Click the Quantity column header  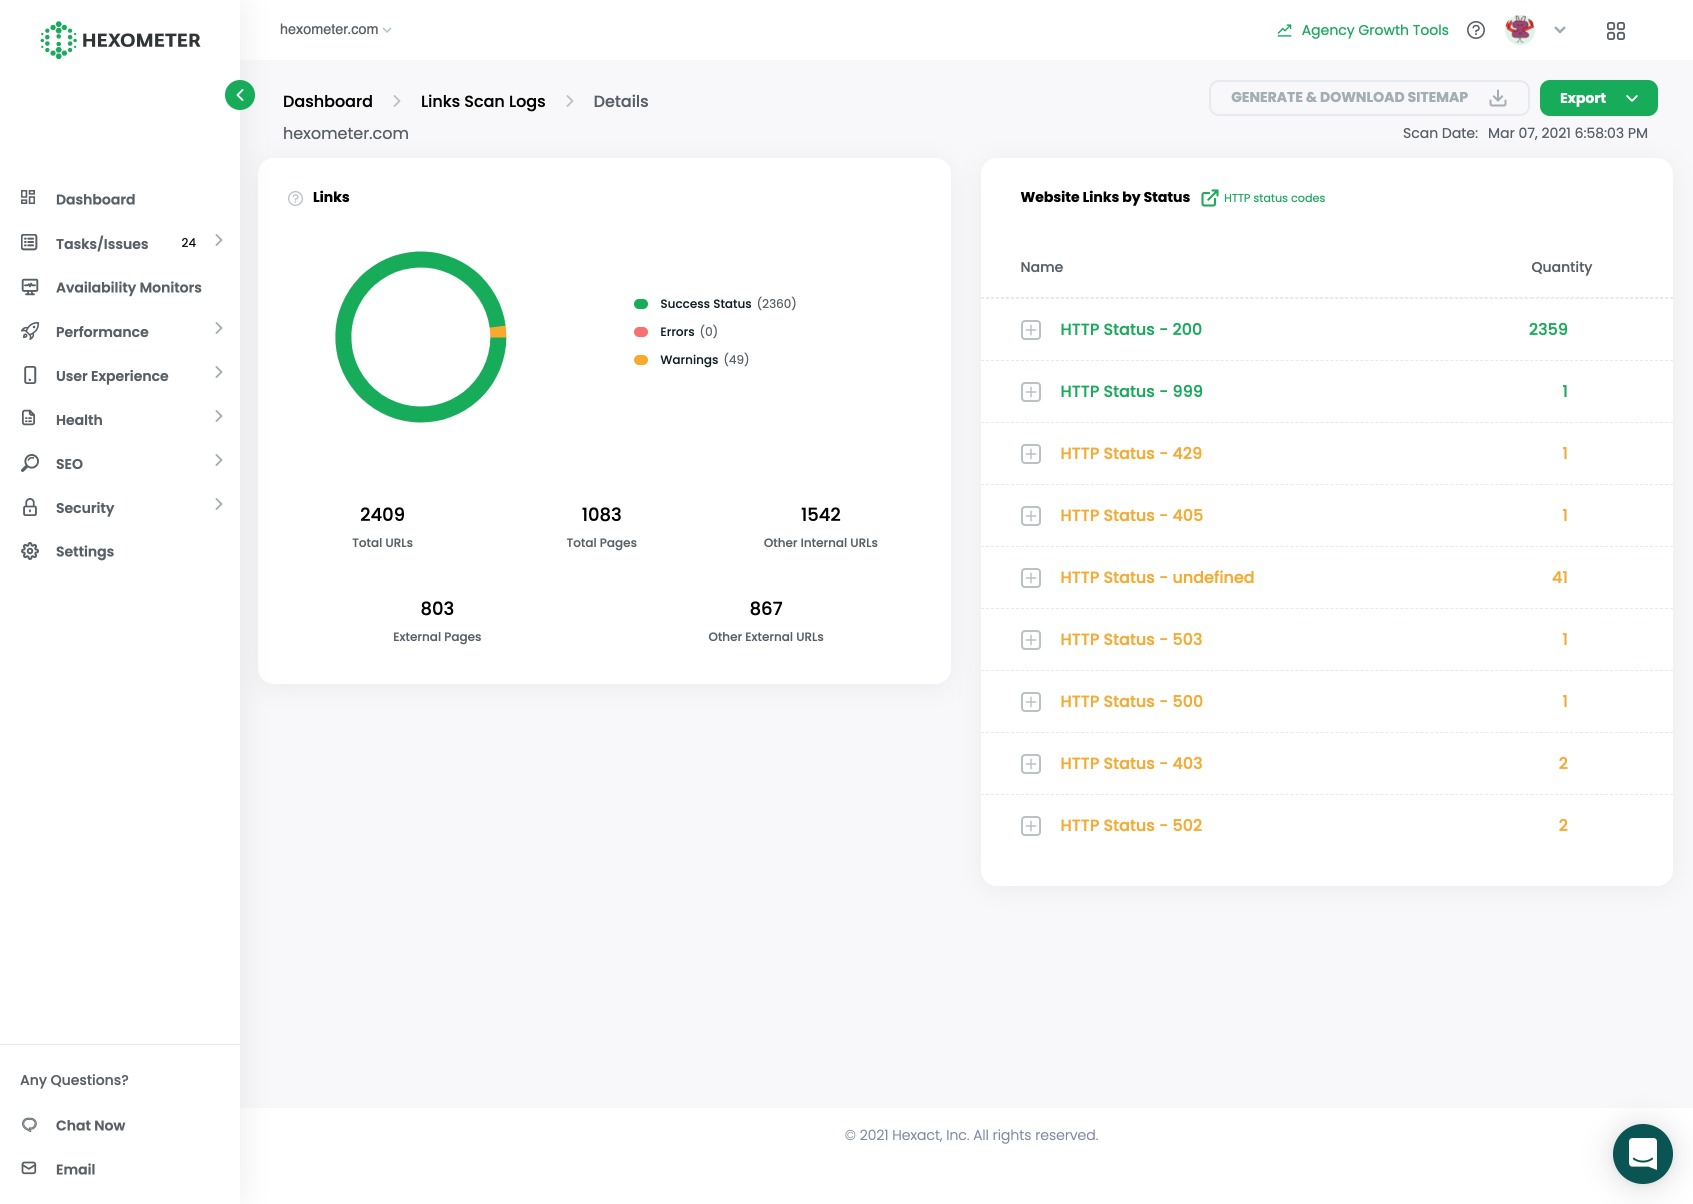(1561, 267)
